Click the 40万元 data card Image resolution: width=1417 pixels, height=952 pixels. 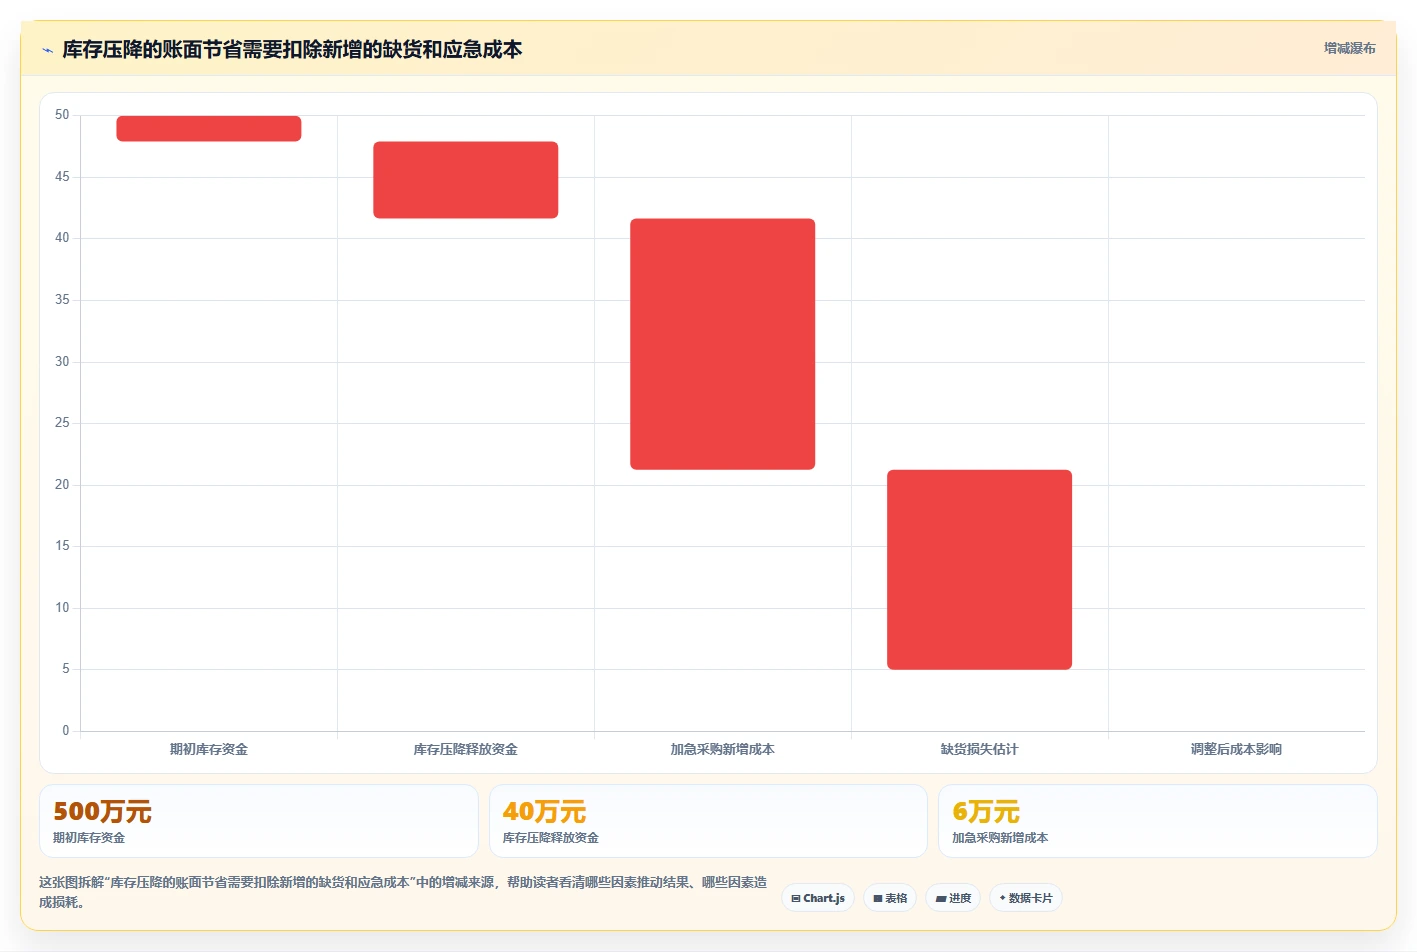[x=708, y=821]
